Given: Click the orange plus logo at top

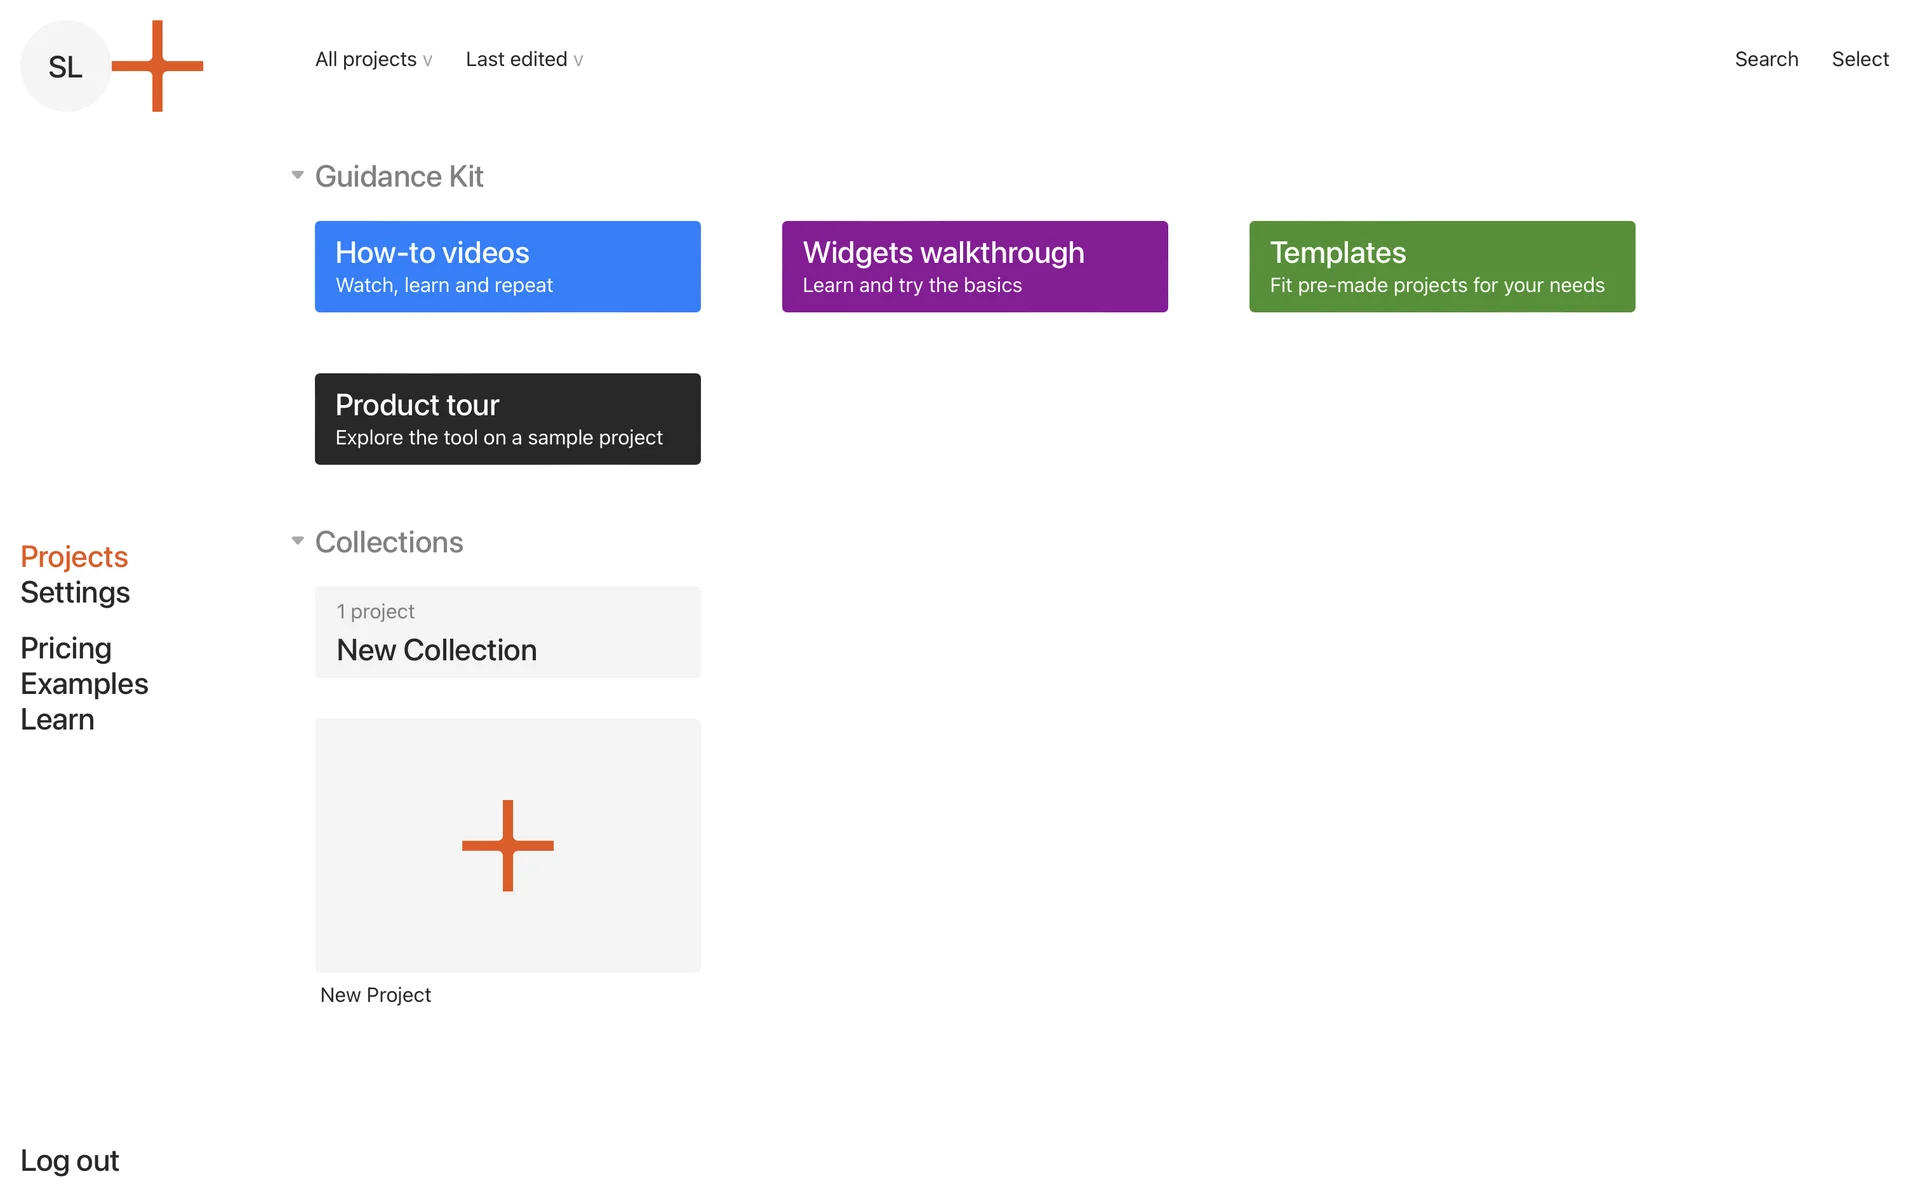Looking at the screenshot, I should (157, 66).
